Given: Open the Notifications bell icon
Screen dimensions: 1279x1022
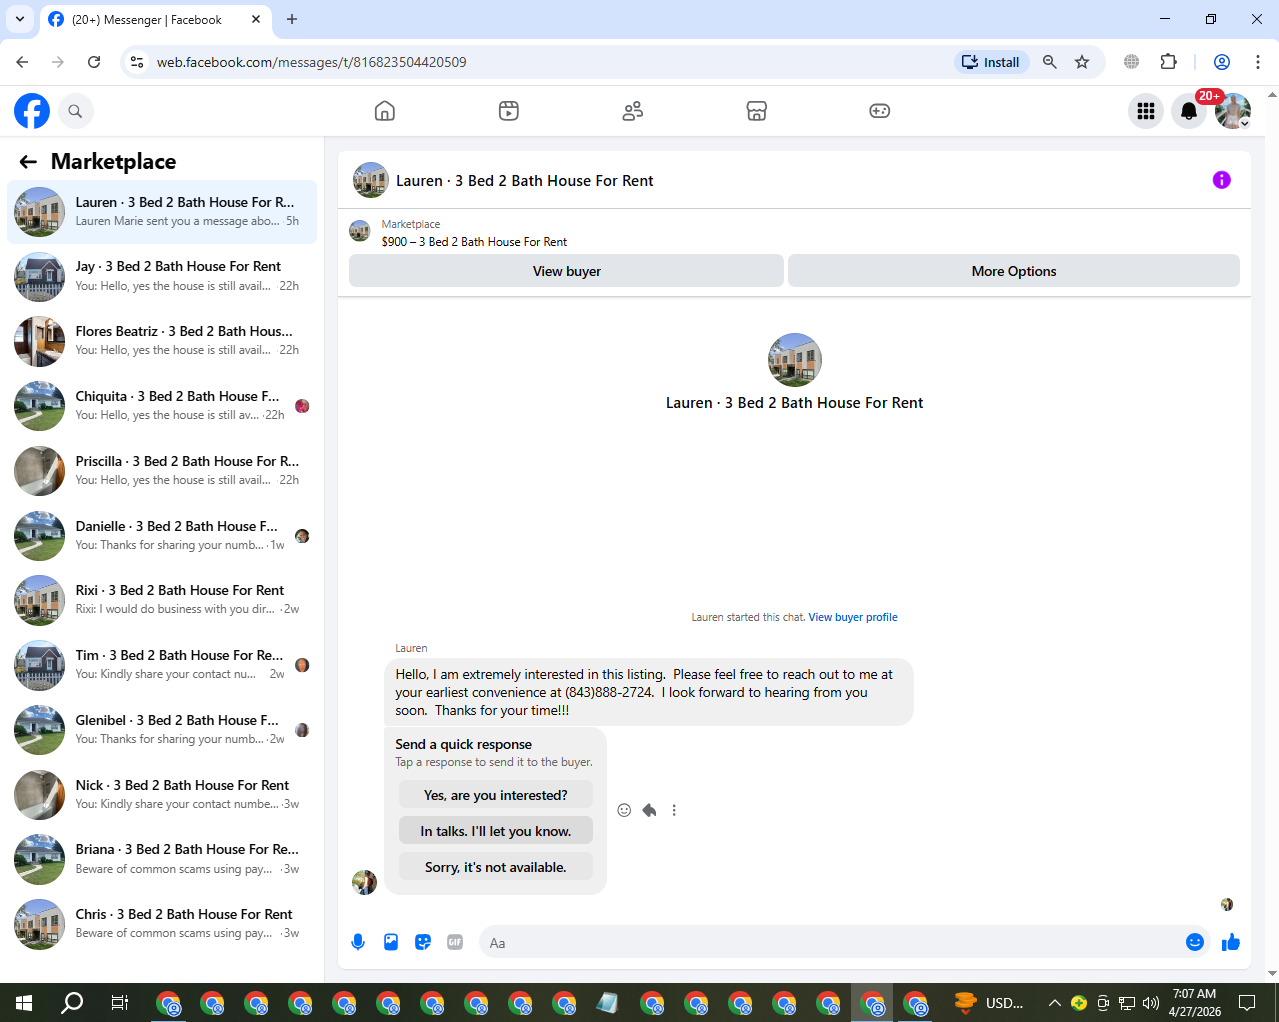Looking at the screenshot, I should pos(1189,111).
